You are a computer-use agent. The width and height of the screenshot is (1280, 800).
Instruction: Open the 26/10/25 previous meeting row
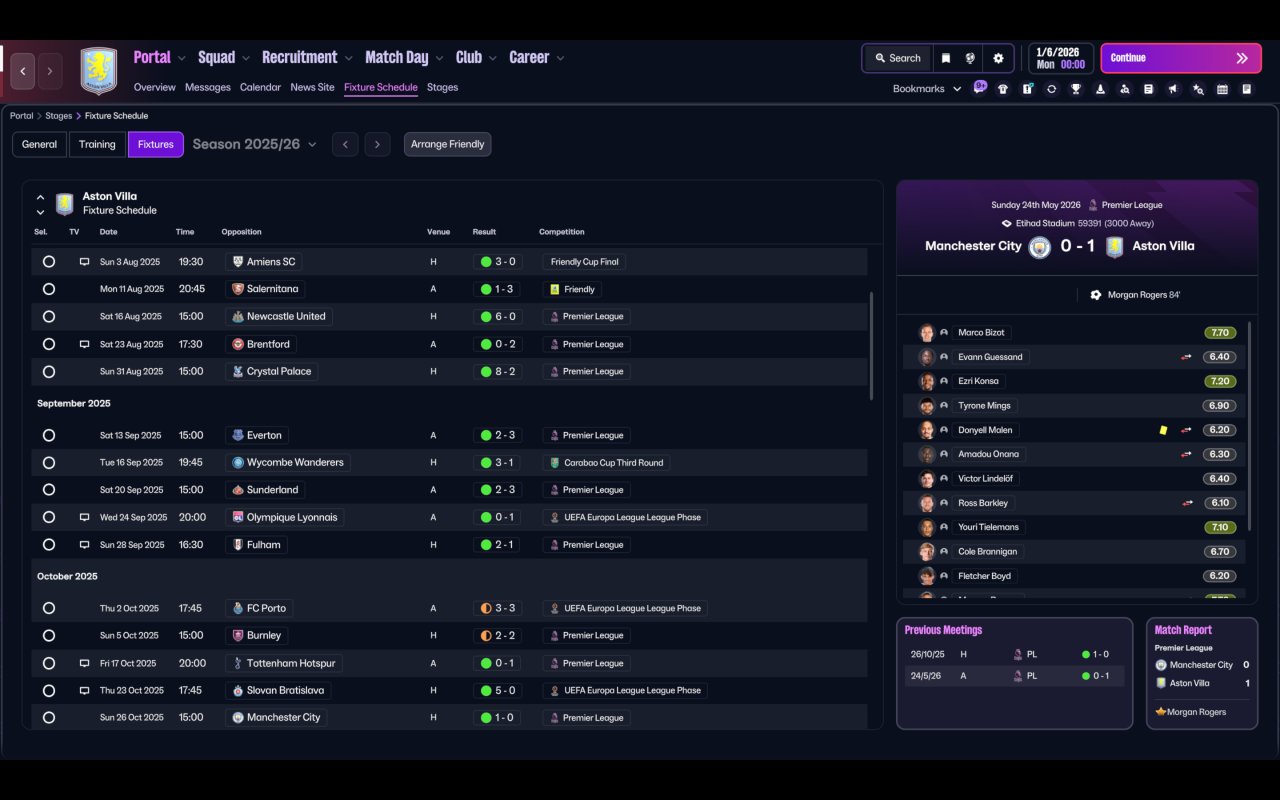pyautogui.click(x=1014, y=654)
